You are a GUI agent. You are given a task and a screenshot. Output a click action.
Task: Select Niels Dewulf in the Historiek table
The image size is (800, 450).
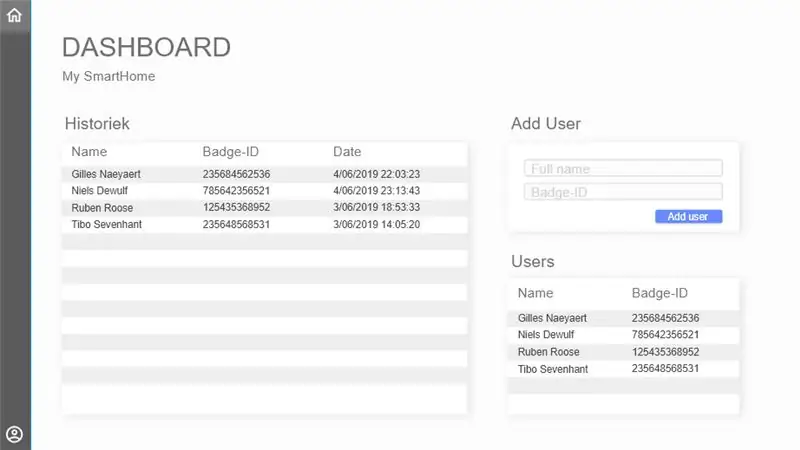99,190
